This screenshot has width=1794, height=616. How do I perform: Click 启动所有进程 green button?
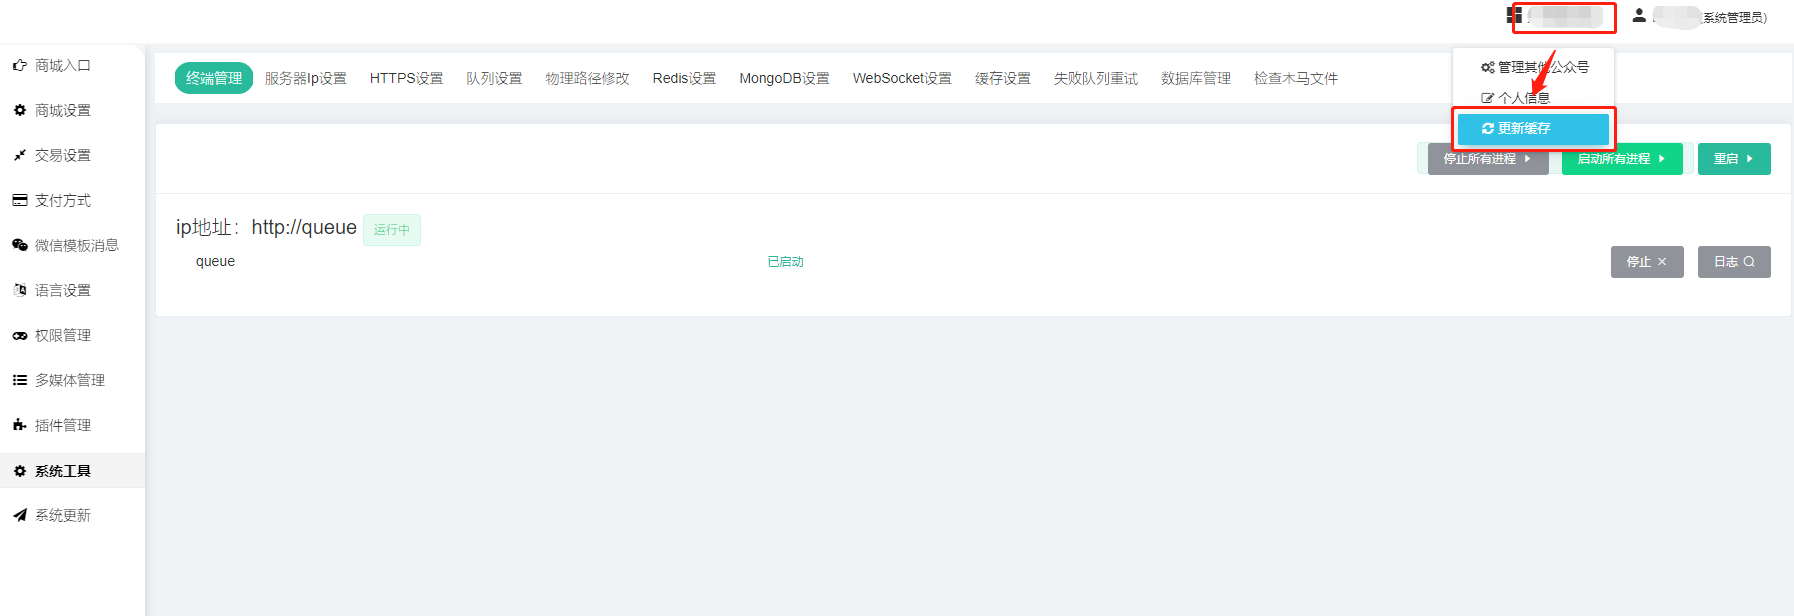tap(1622, 159)
